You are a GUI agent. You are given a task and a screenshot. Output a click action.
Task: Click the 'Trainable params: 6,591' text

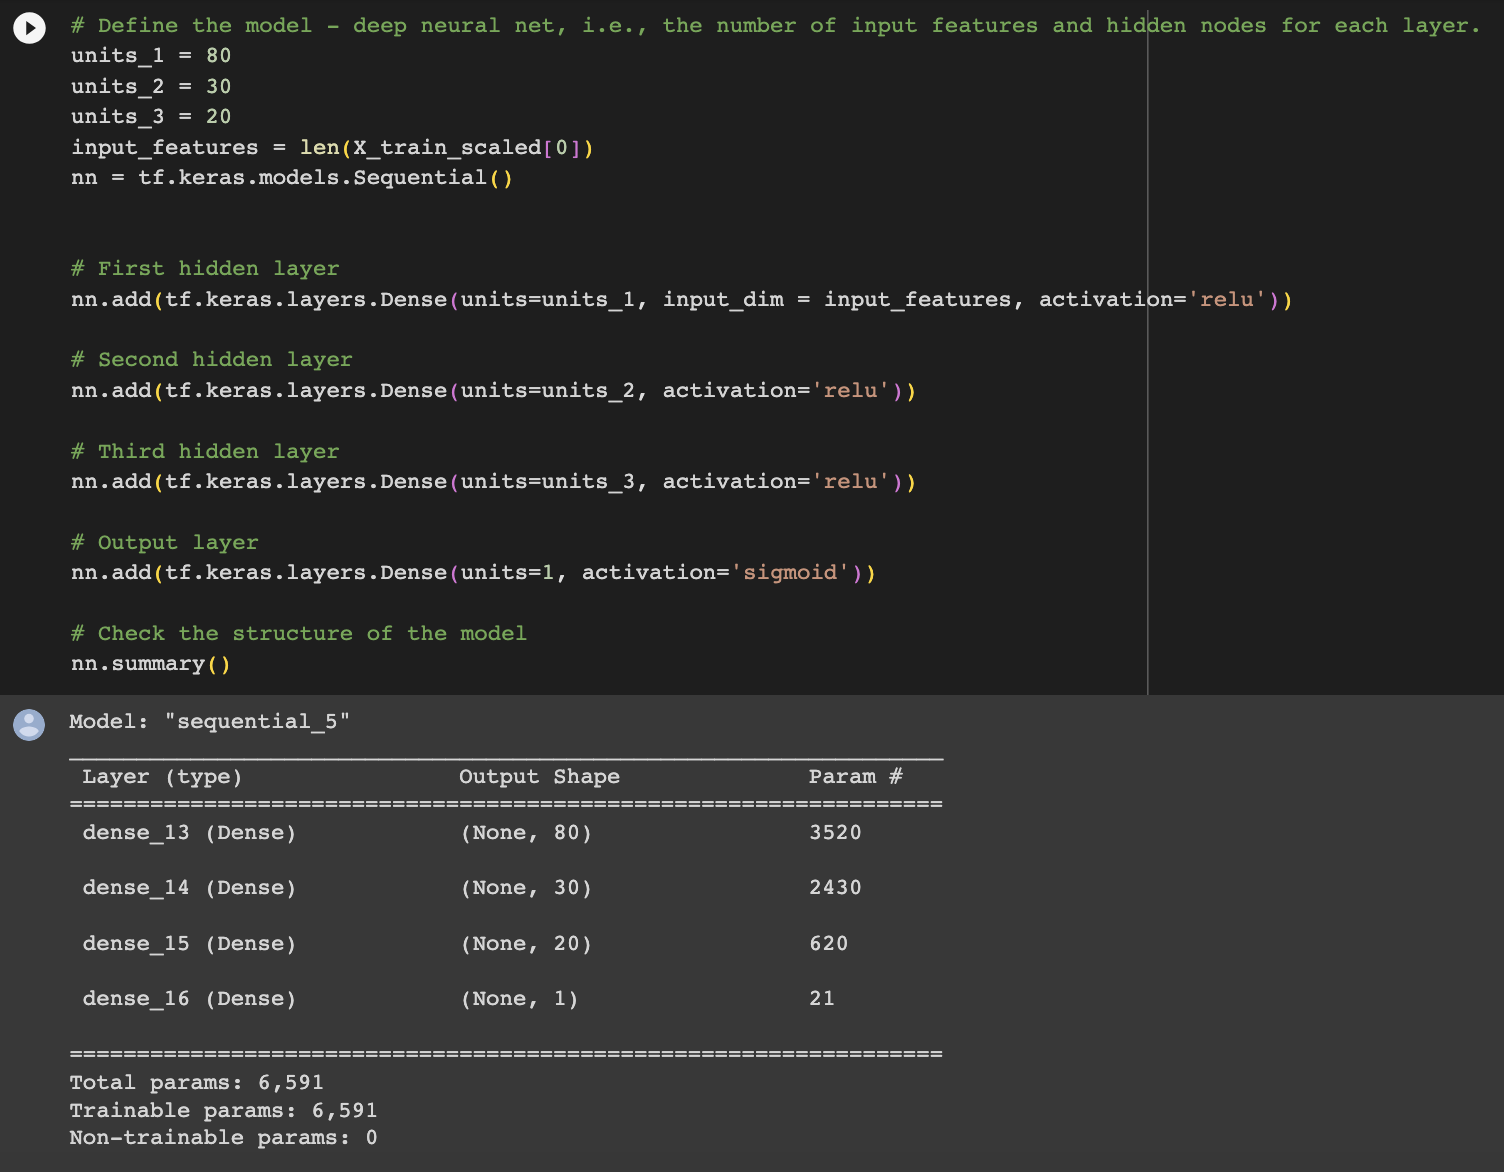[223, 1110]
